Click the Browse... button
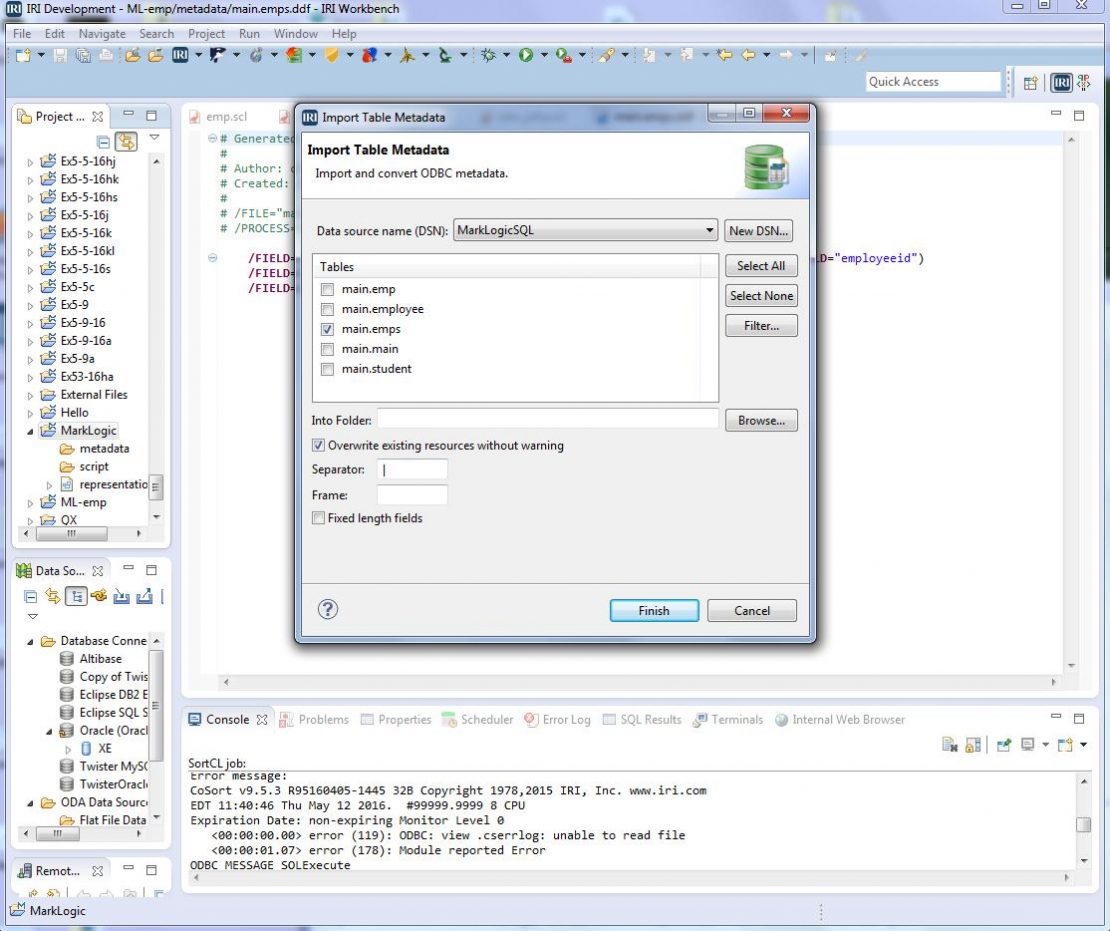This screenshot has height=931, width=1110. coord(761,421)
